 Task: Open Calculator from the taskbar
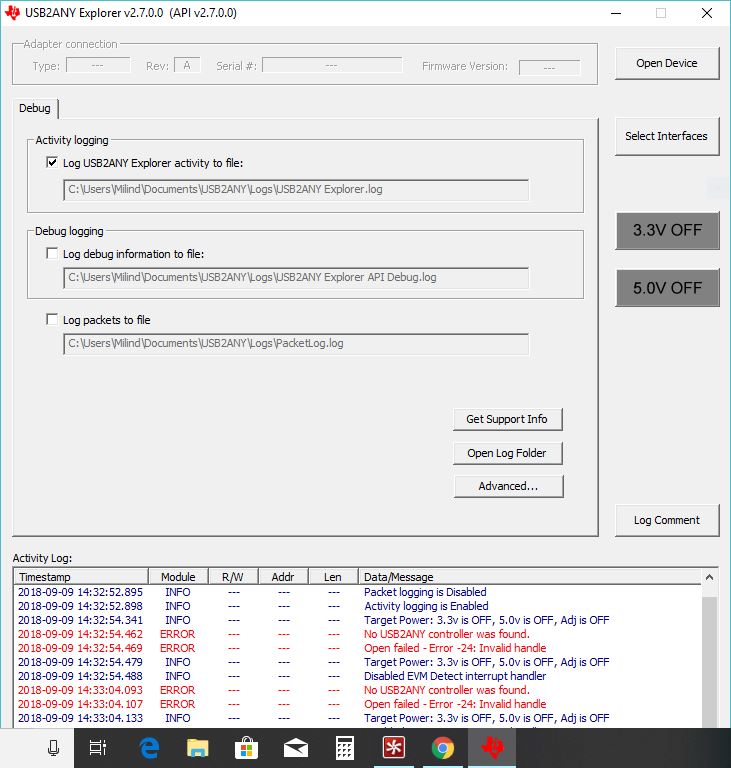[344, 748]
